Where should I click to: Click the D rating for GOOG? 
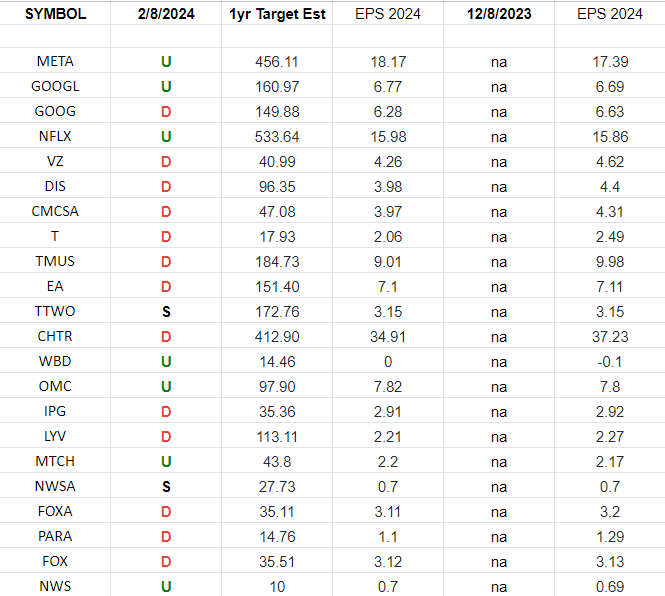pyautogui.click(x=166, y=112)
